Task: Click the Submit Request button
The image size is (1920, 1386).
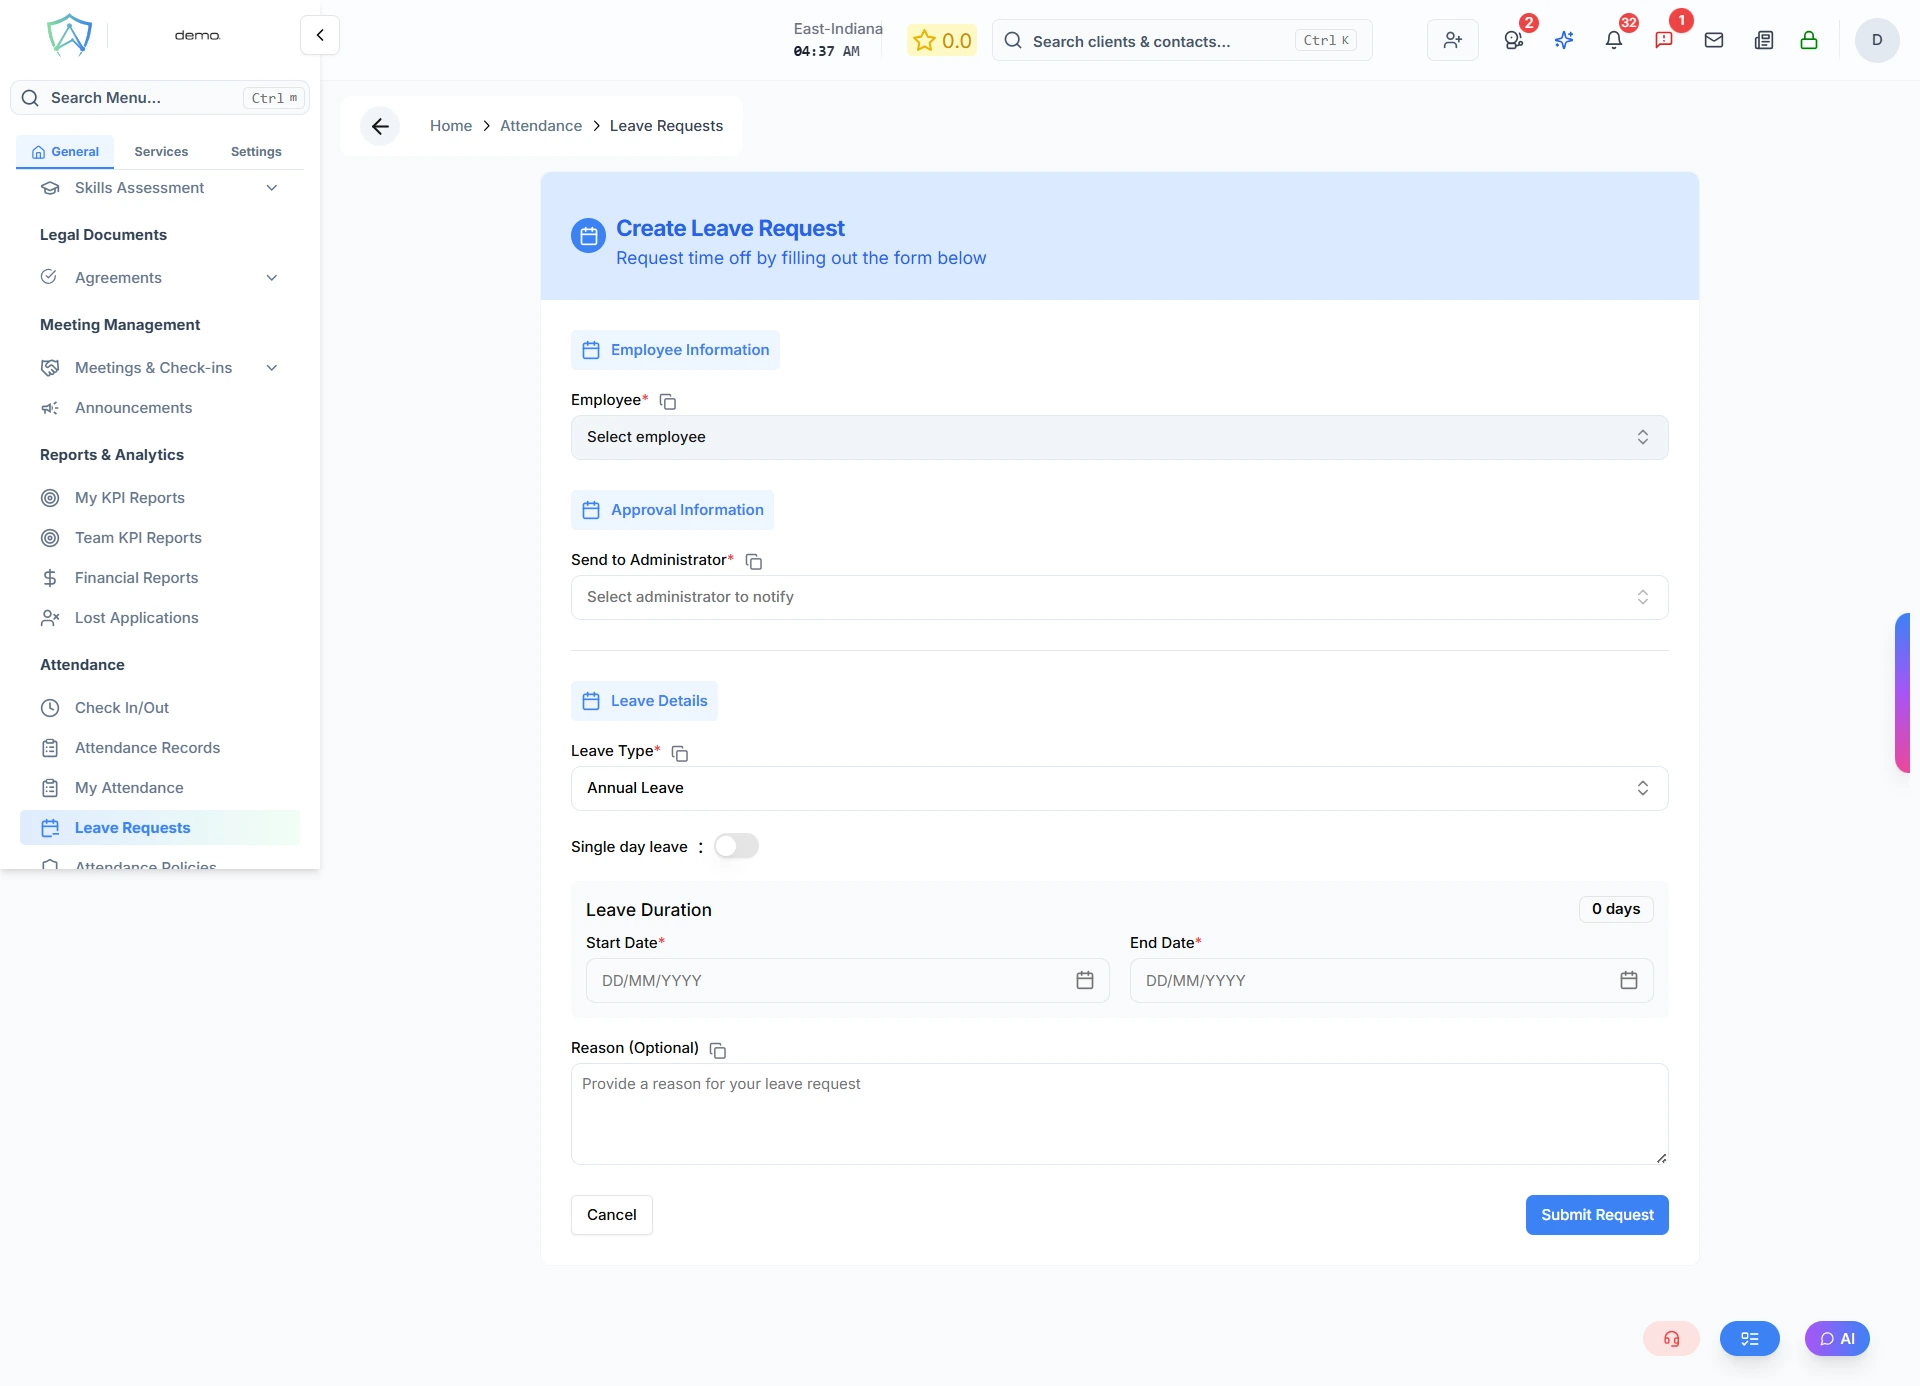Action: pyautogui.click(x=1596, y=1215)
